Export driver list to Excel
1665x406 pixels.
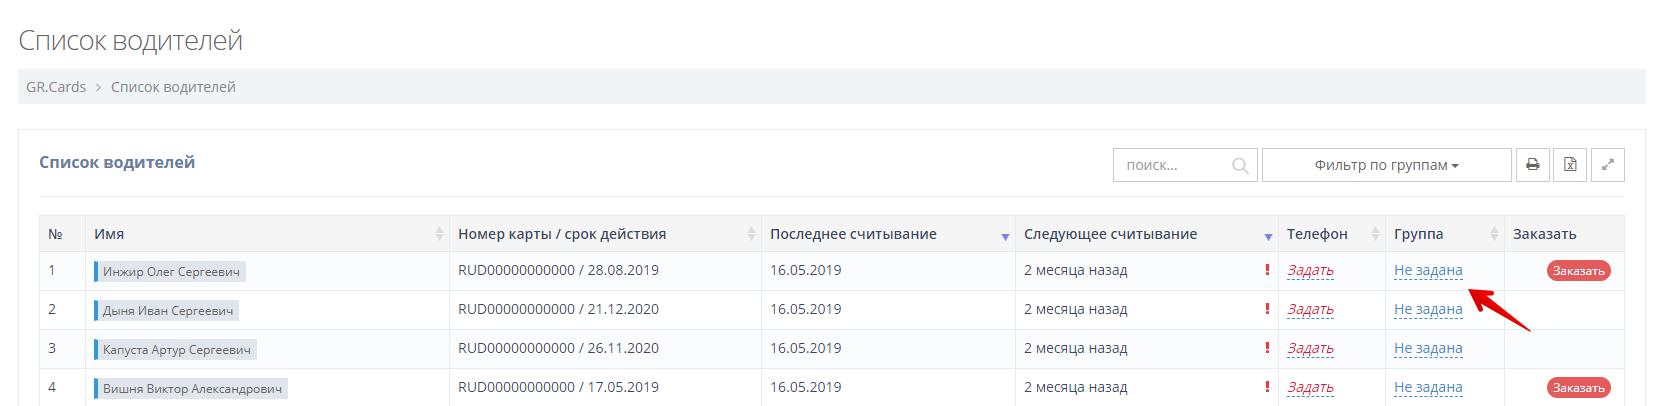(x=1570, y=165)
